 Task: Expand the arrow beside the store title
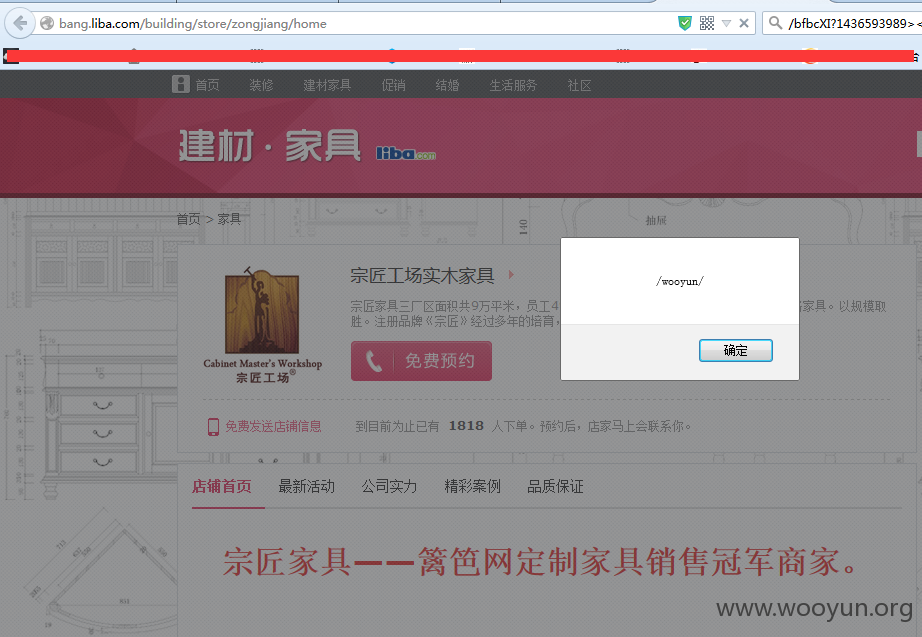point(511,275)
